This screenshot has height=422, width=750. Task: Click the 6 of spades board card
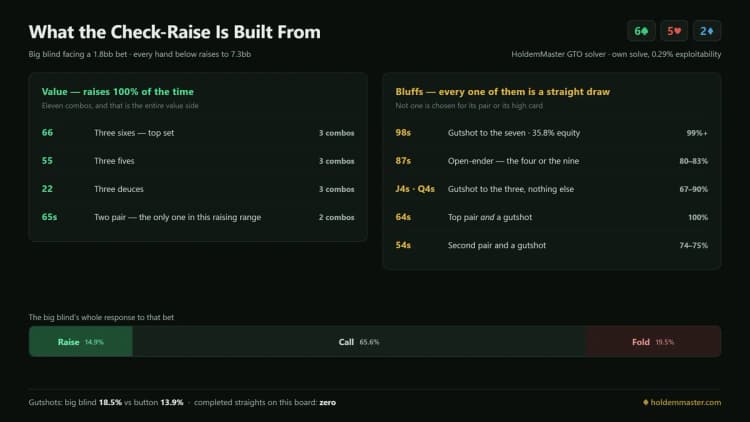click(x=641, y=31)
